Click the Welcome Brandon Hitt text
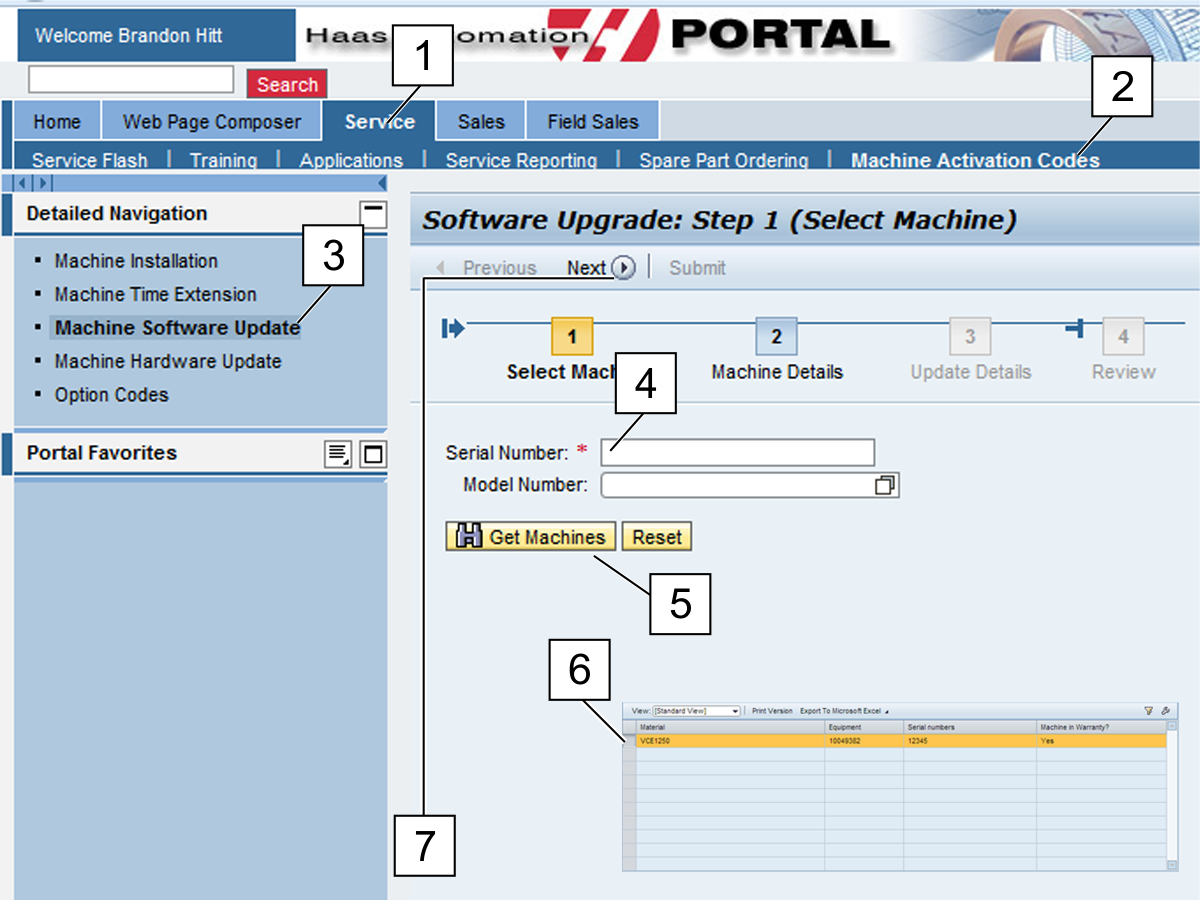The image size is (1200, 900). pyautogui.click(x=129, y=36)
